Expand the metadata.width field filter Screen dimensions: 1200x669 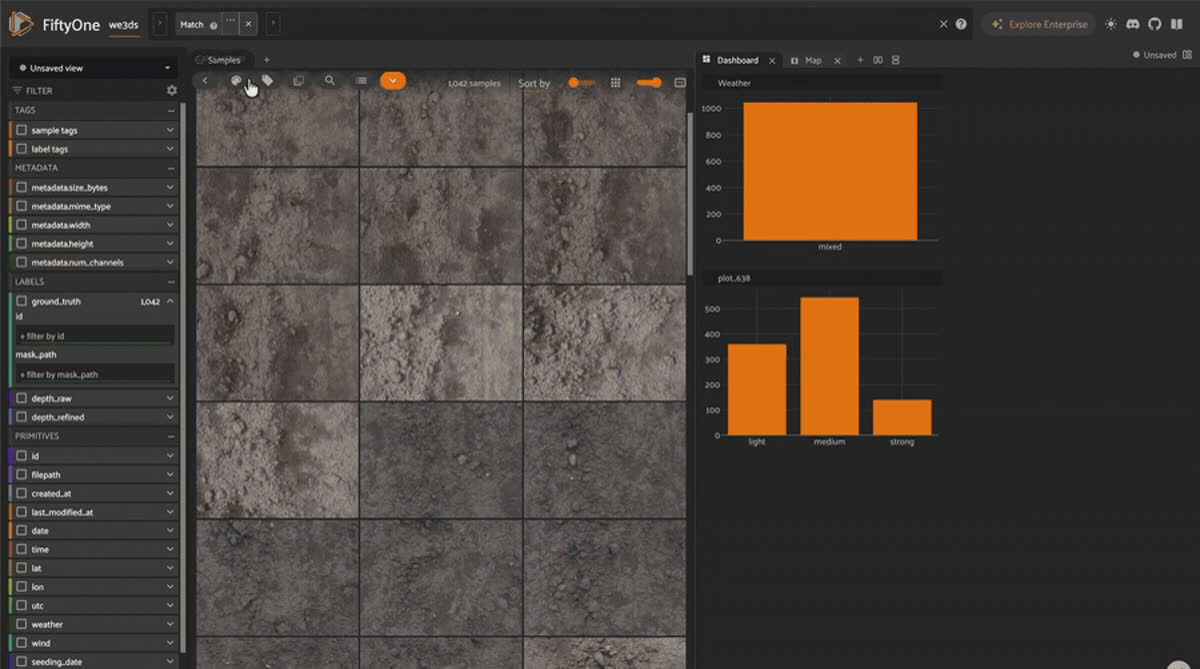pos(168,225)
